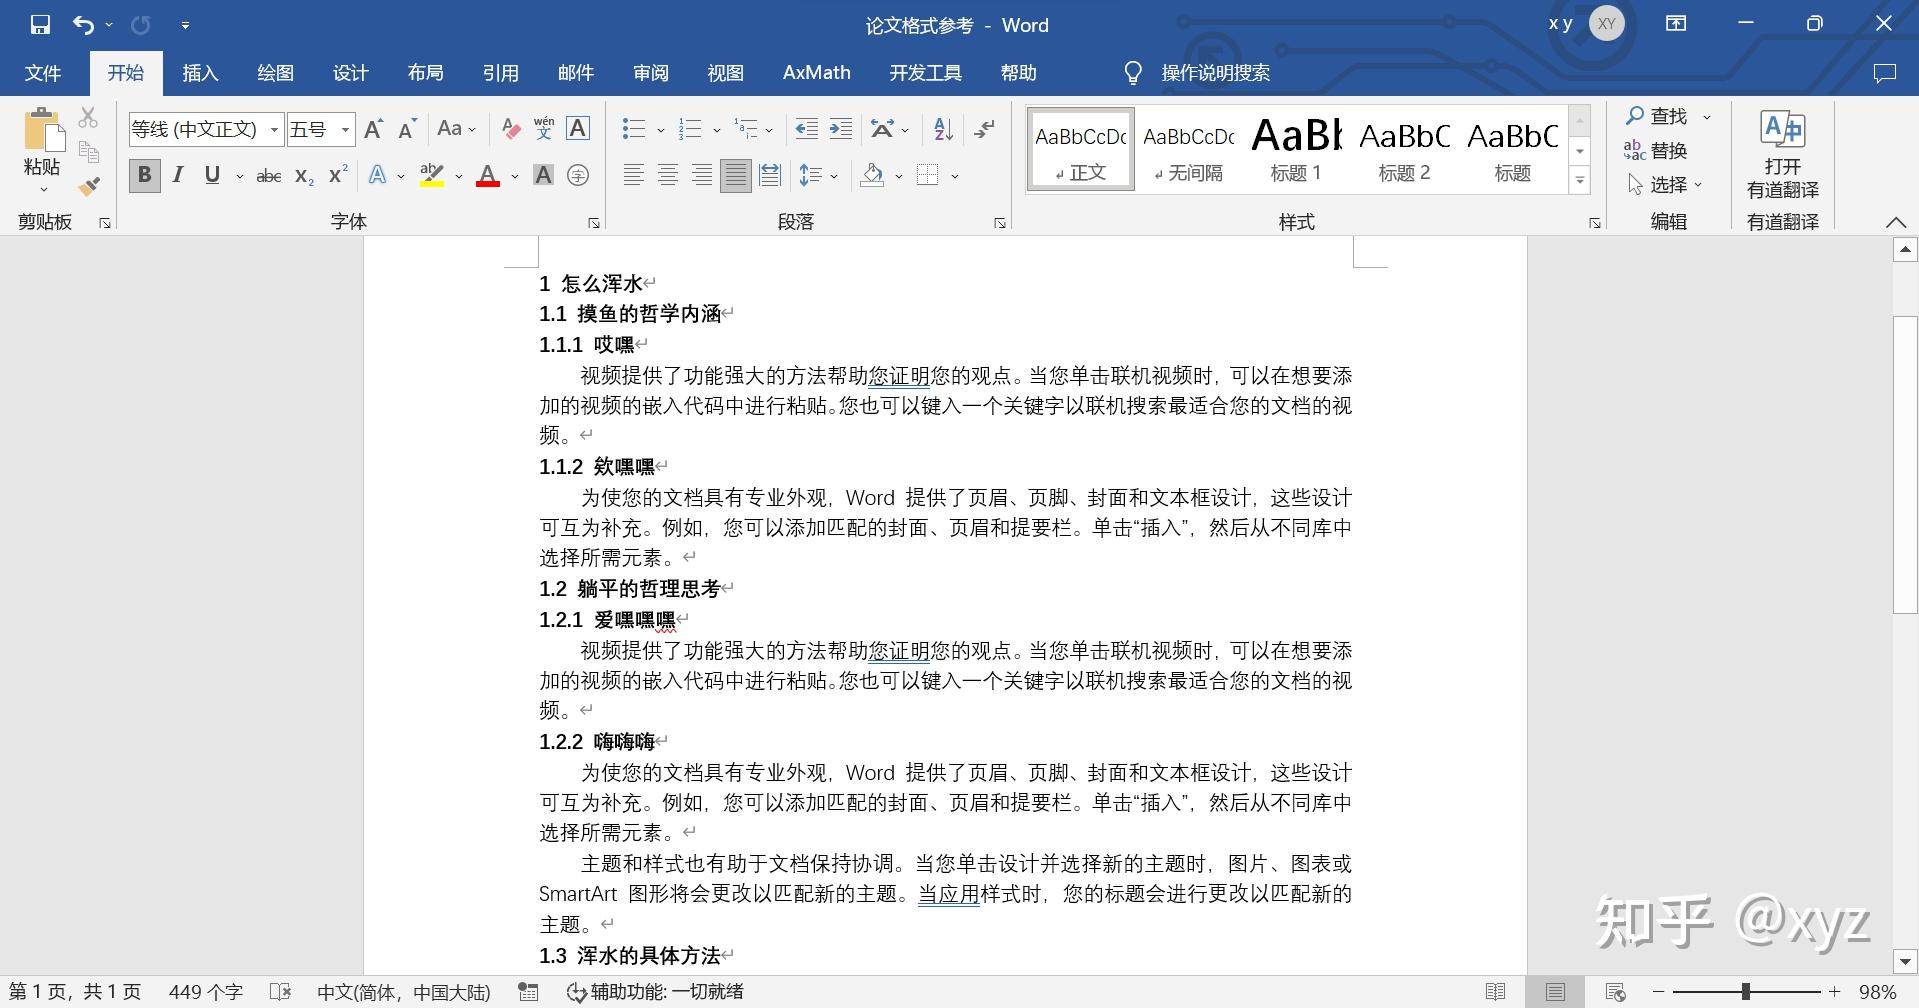
Task: Select the center alignment icon
Action: [667, 175]
